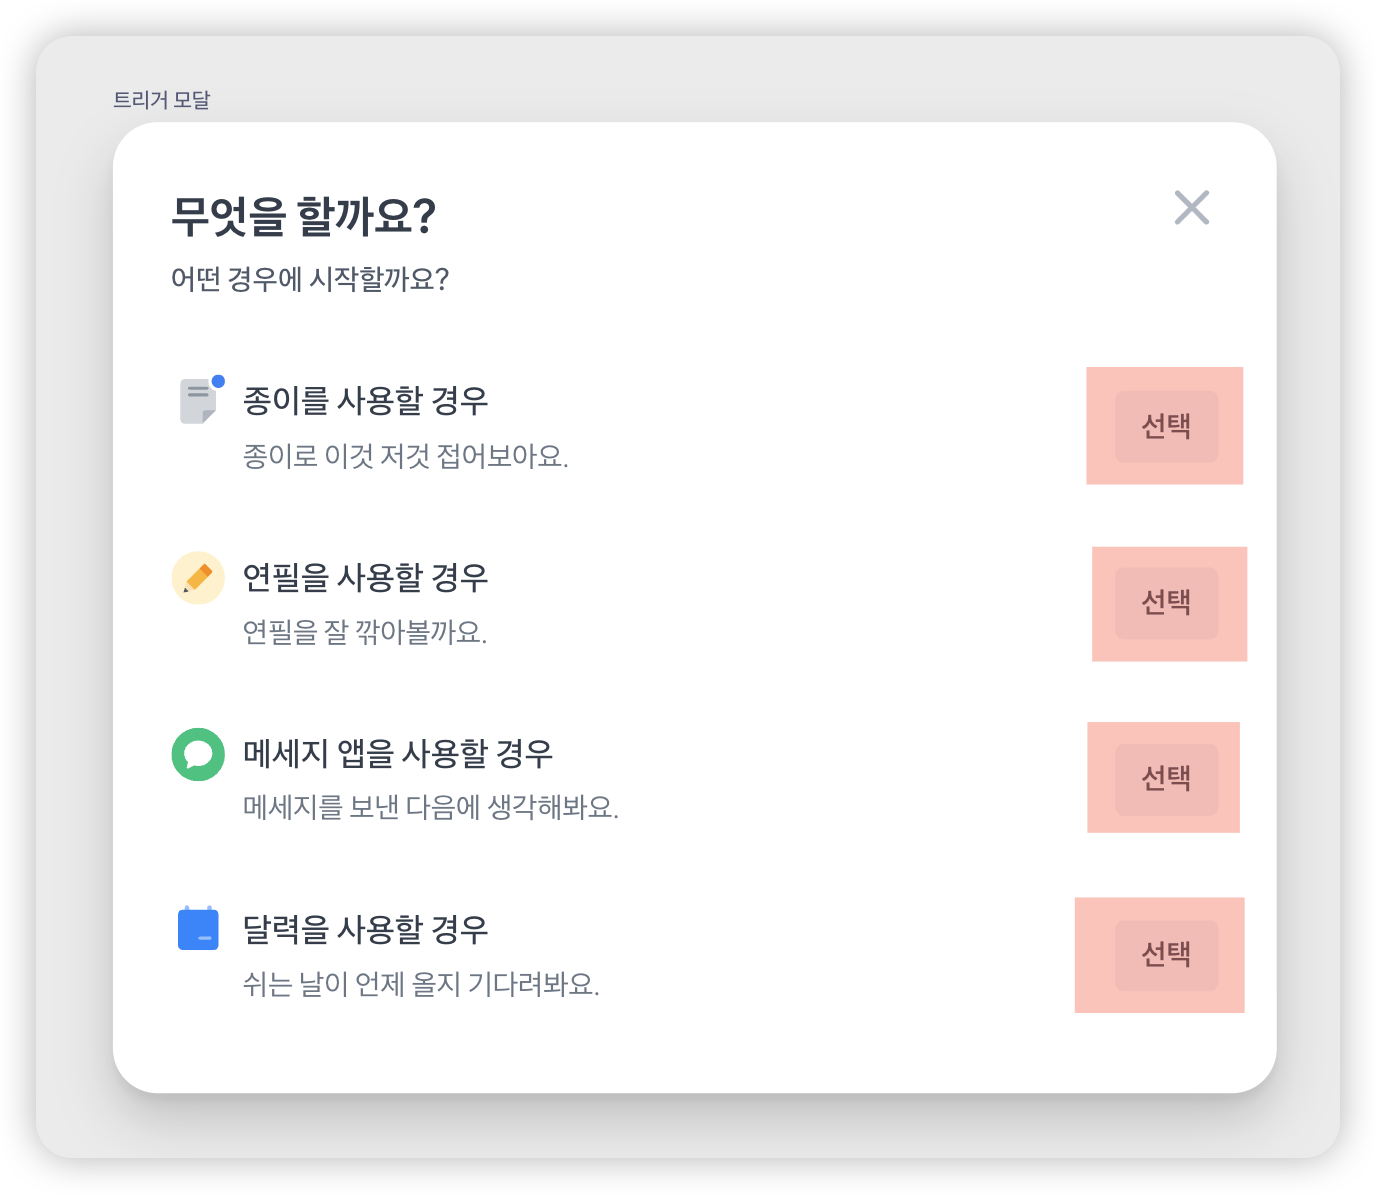Screen dimensions: 1376x1194
Task: Click the 트리거 모달 label above modal
Action: tap(162, 100)
